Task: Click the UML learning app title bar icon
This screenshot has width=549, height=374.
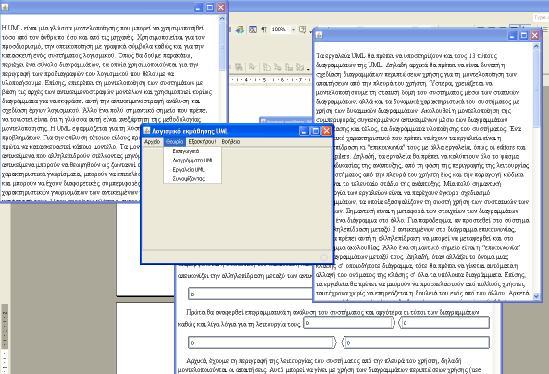Action: 147,131
